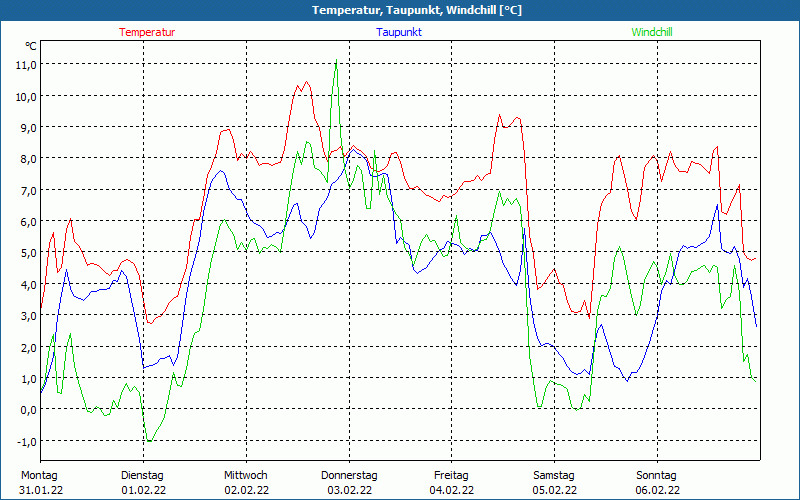Click the 'Freitag' day label
This screenshot has height=500, width=800.
[x=452, y=476]
